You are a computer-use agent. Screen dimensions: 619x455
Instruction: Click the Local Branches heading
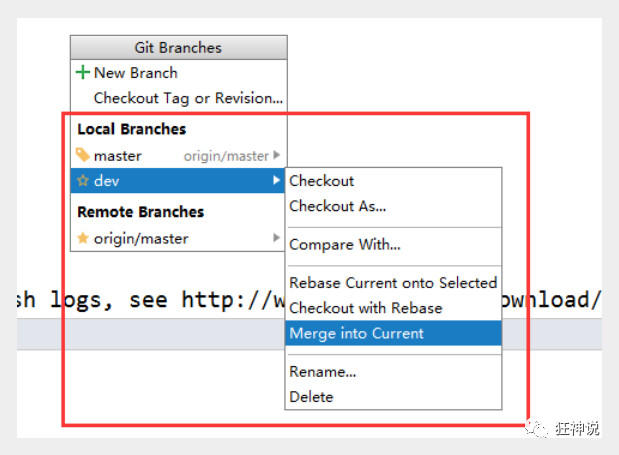pyautogui.click(x=131, y=129)
